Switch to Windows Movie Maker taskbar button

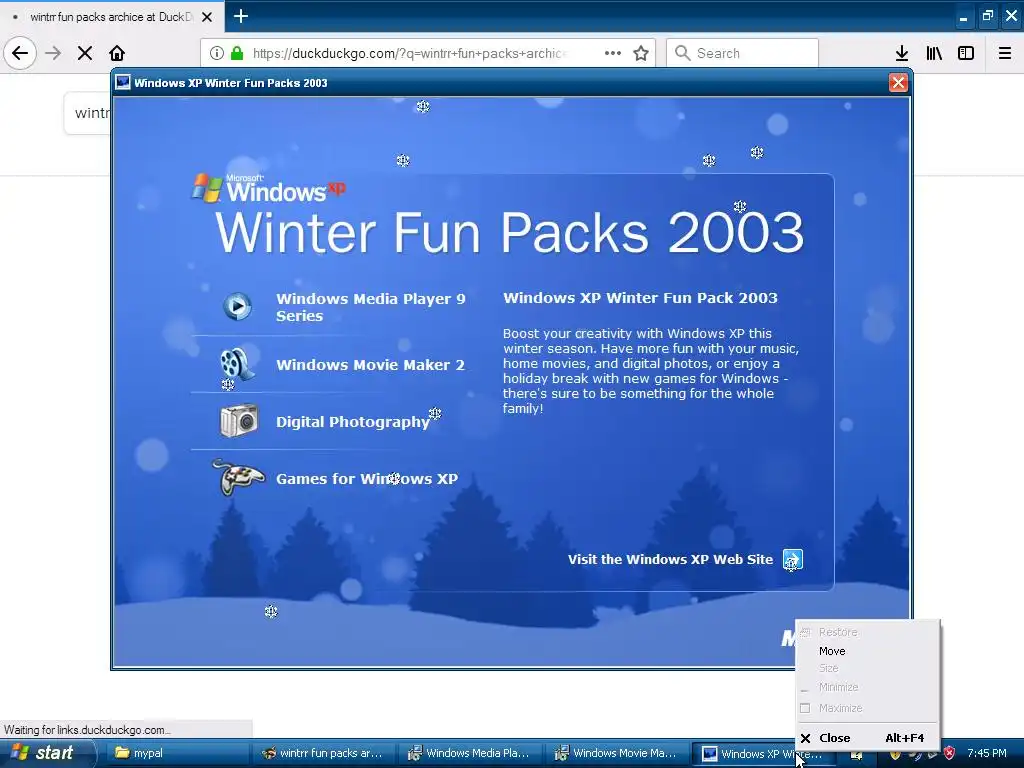(x=617, y=753)
